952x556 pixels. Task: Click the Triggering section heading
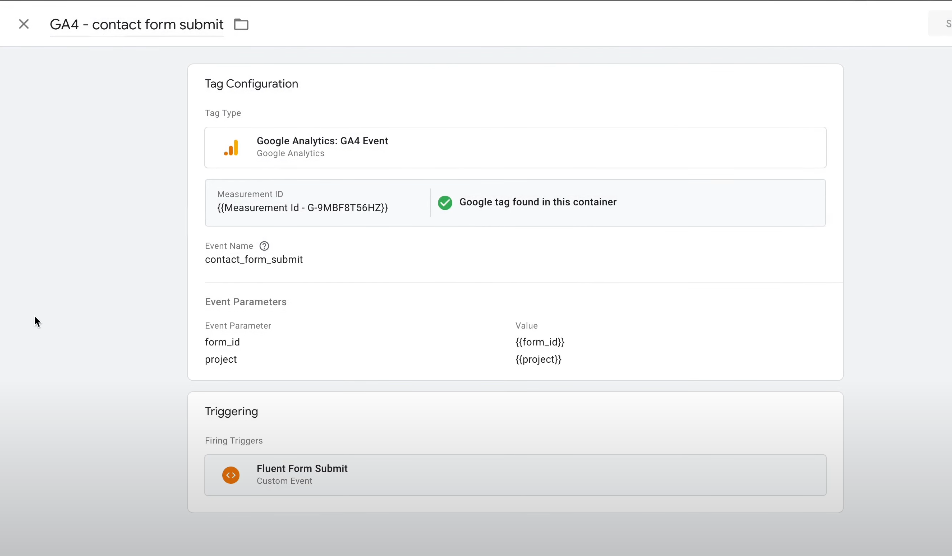(x=231, y=411)
